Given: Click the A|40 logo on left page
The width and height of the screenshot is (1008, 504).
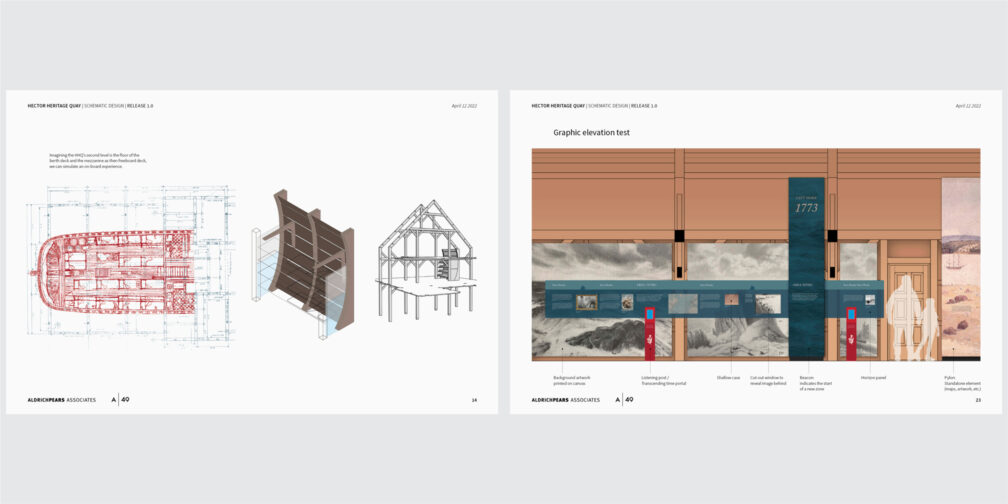Looking at the screenshot, I should tap(120, 399).
